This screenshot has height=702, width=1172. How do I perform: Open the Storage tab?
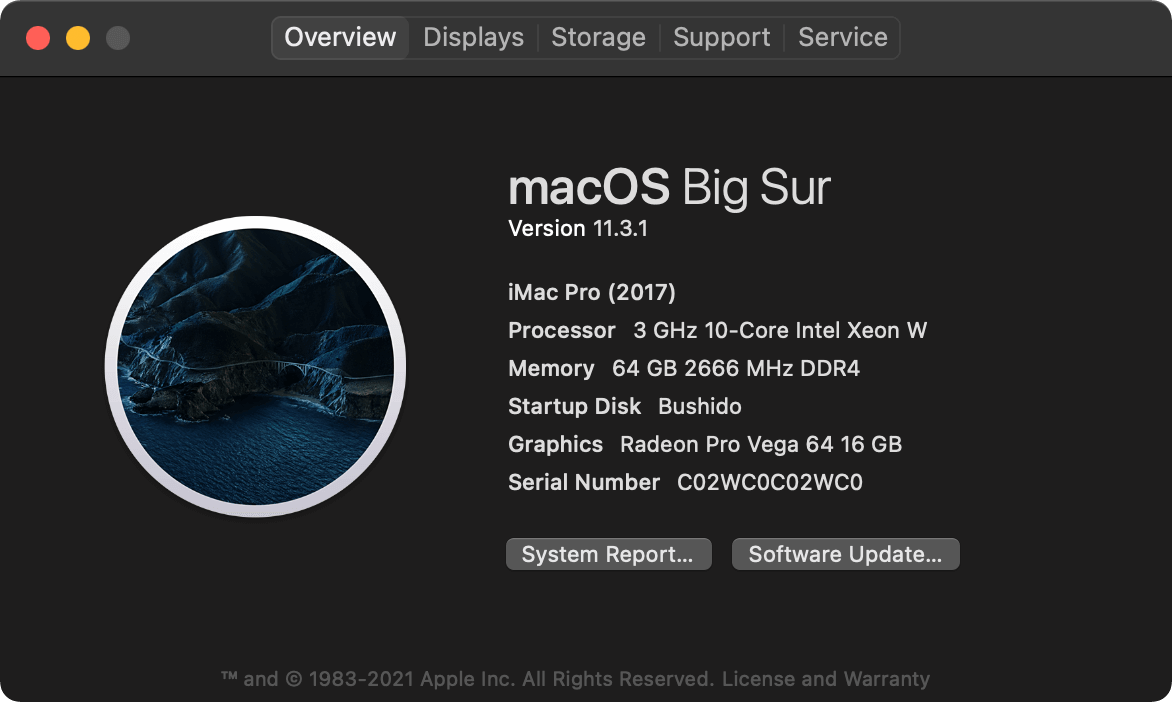[598, 37]
